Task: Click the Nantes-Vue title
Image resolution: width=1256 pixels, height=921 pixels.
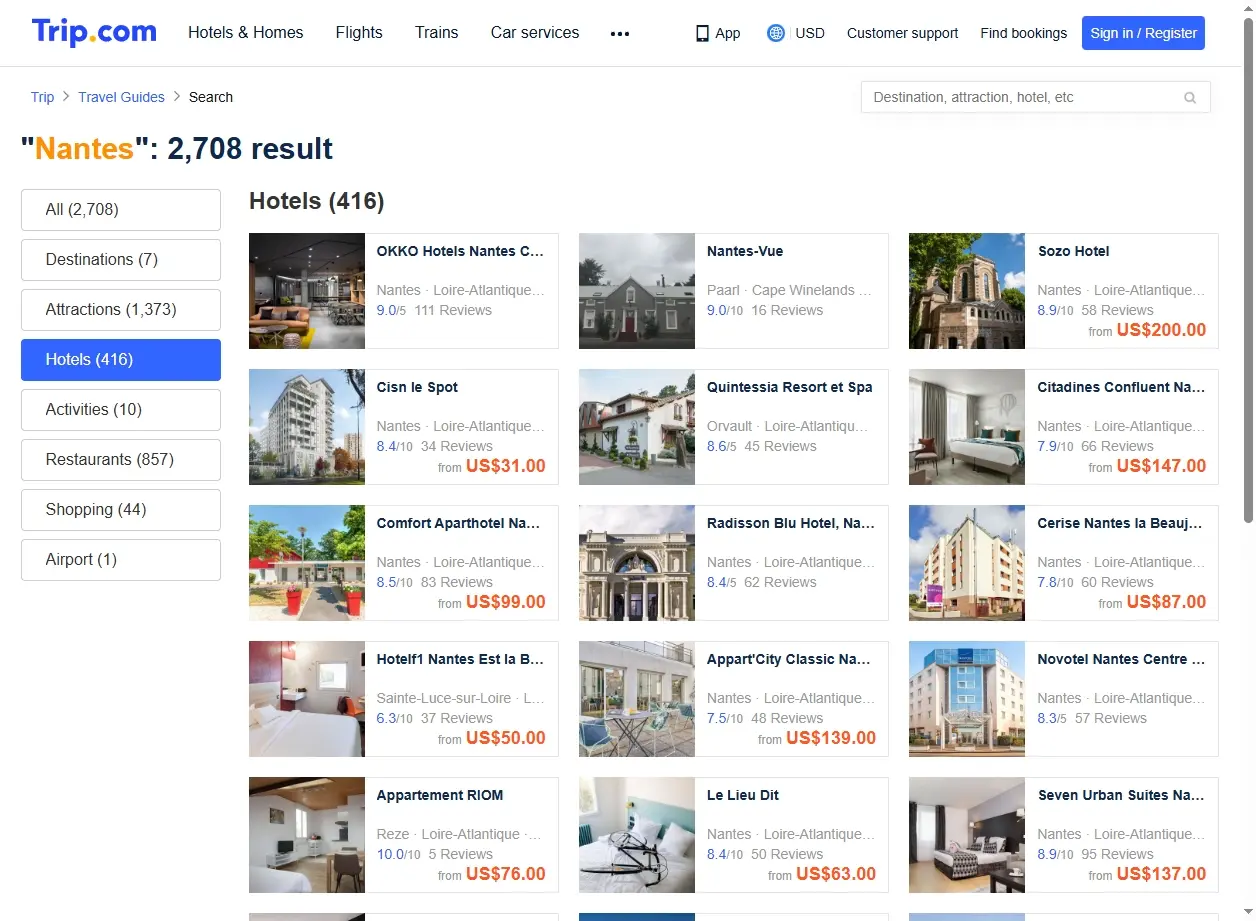Action: click(745, 251)
